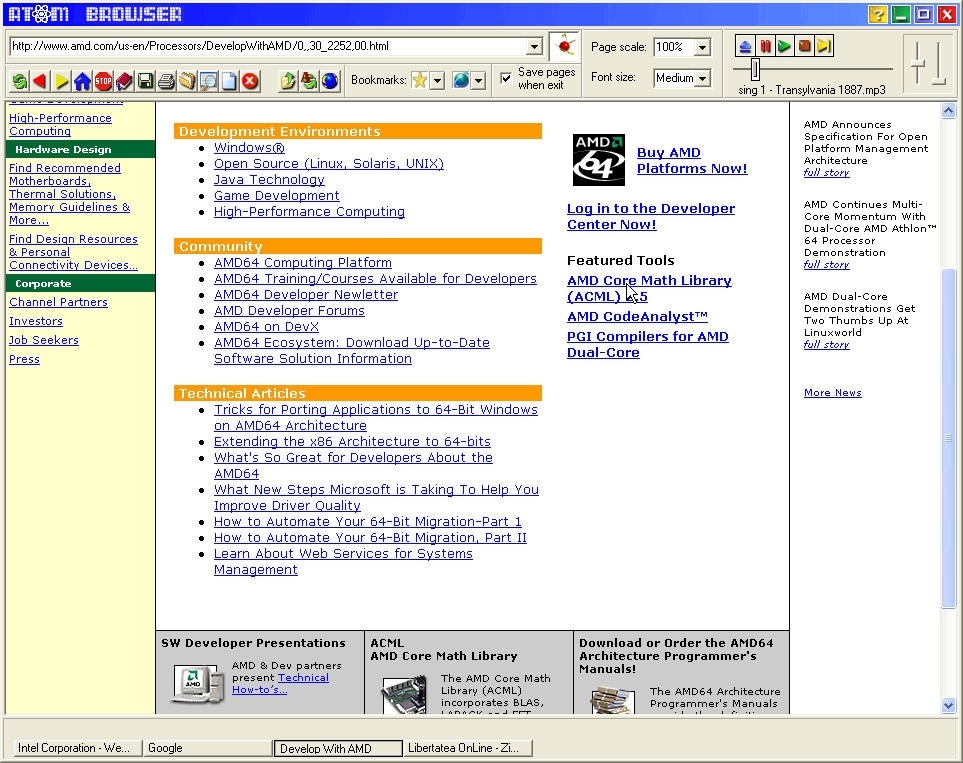Click Buy AMD Platforms Now! link
This screenshot has width=963, height=763.
click(692, 160)
